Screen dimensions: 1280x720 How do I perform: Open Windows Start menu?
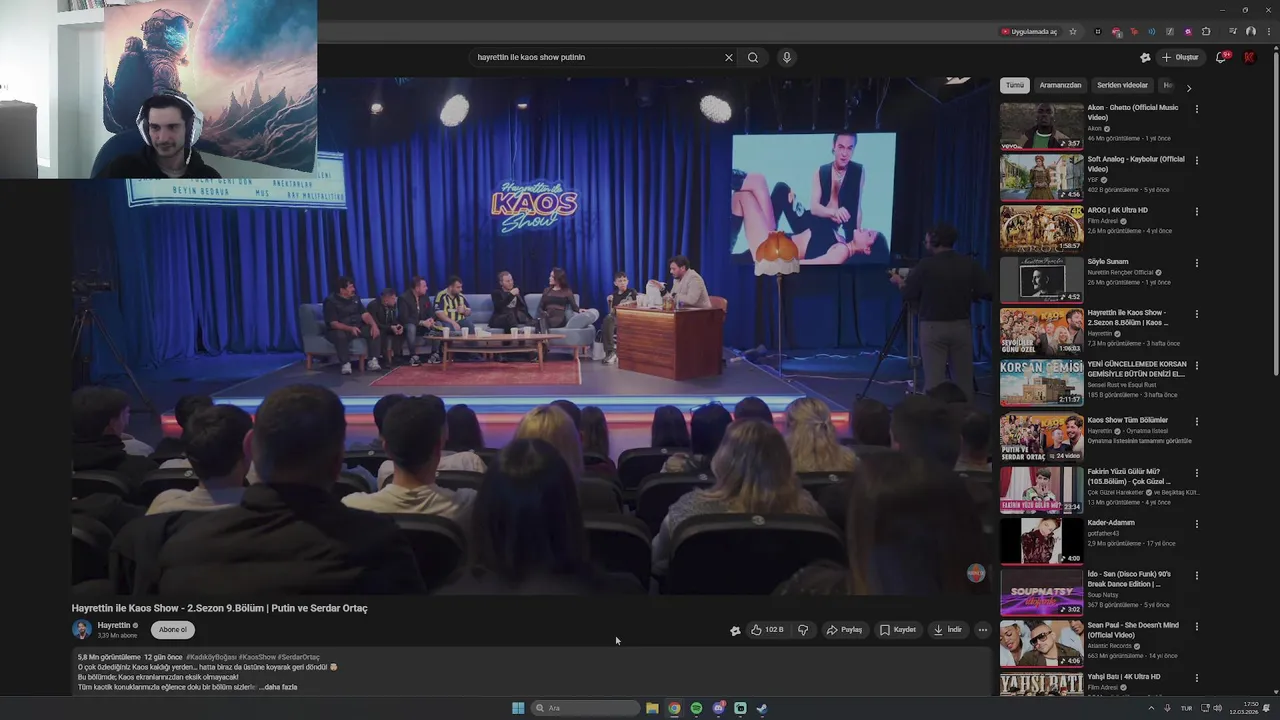click(x=518, y=708)
